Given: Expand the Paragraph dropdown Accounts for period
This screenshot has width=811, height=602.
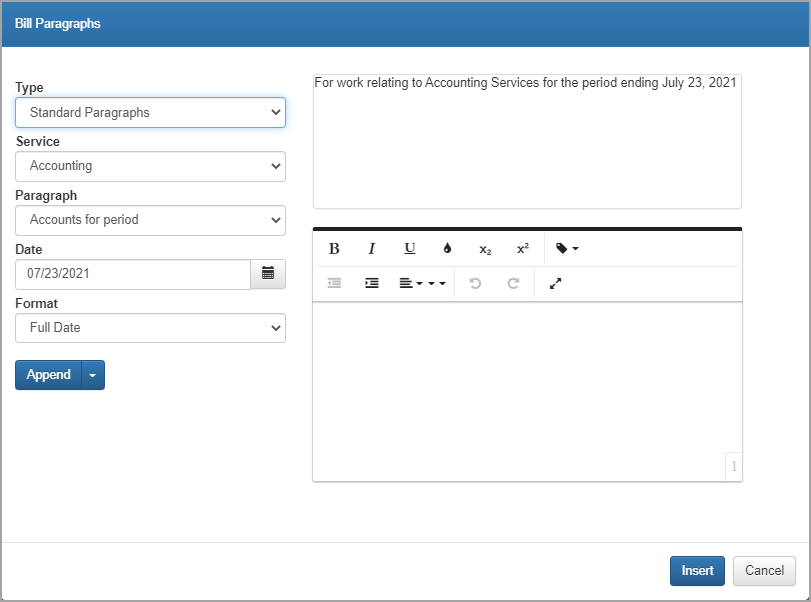Looking at the screenshot, I should pyautogui.click(x=151, y=220).
